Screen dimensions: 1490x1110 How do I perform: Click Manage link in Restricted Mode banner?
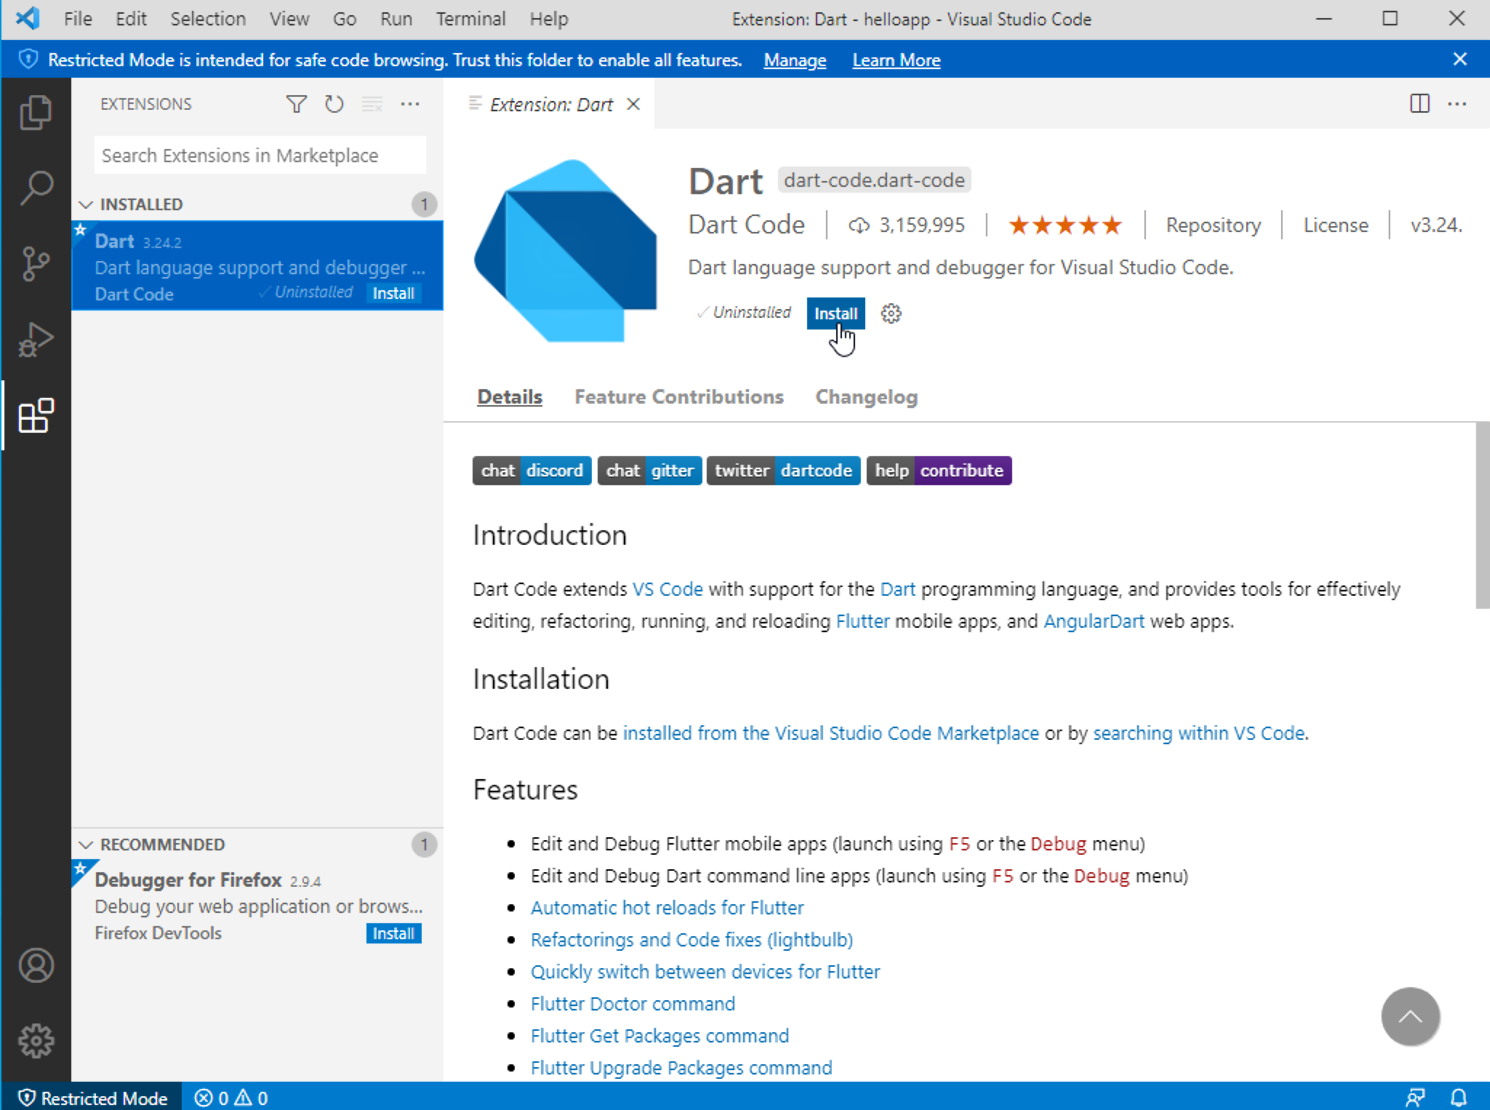pyautogui.click(x=795, y=60)
